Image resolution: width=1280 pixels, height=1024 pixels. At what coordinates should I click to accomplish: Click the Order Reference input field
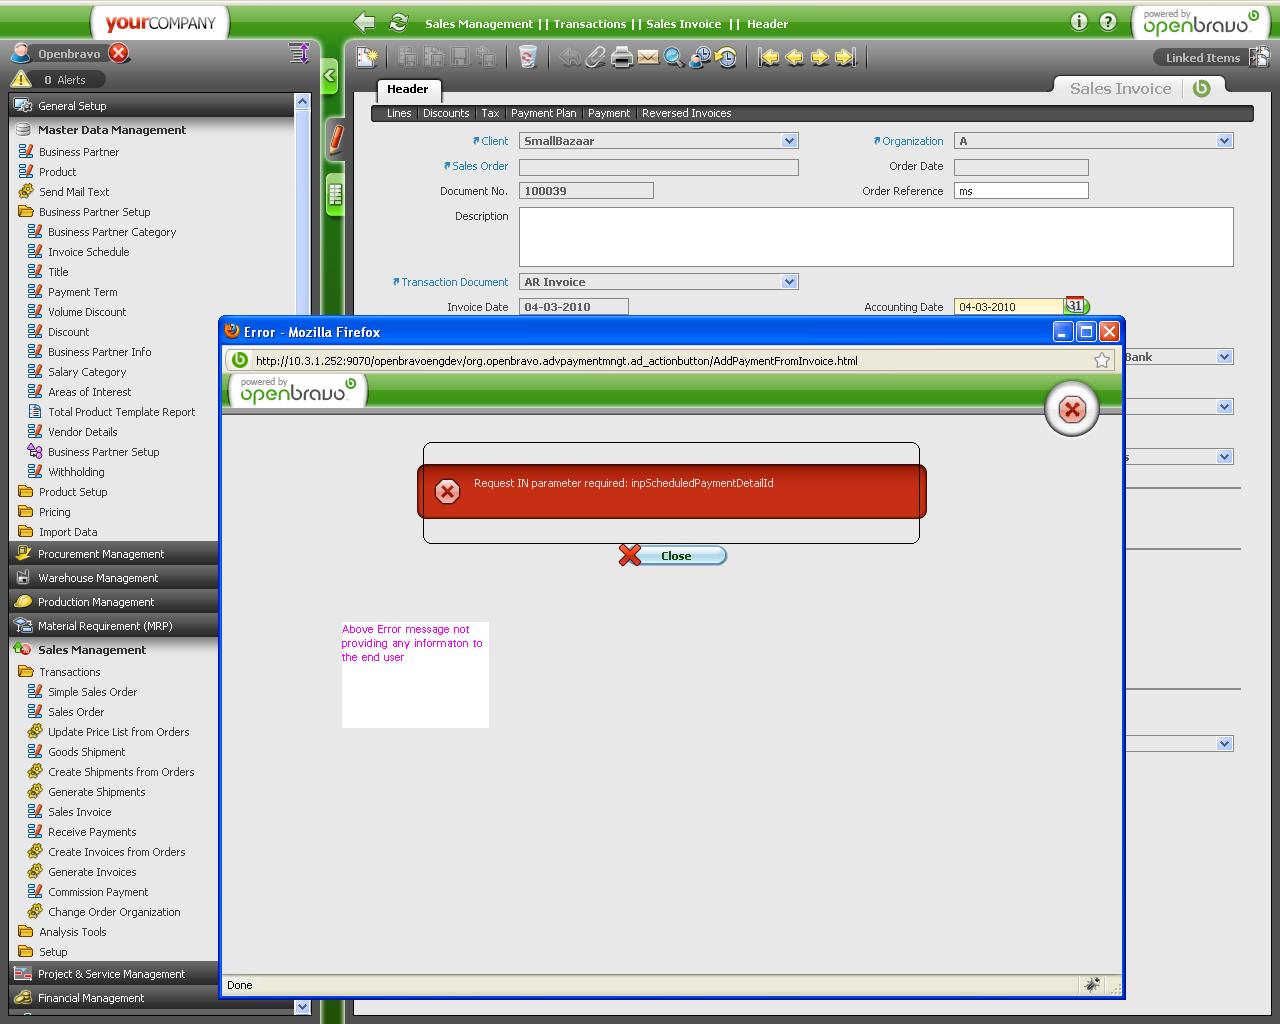[1020, 191]
